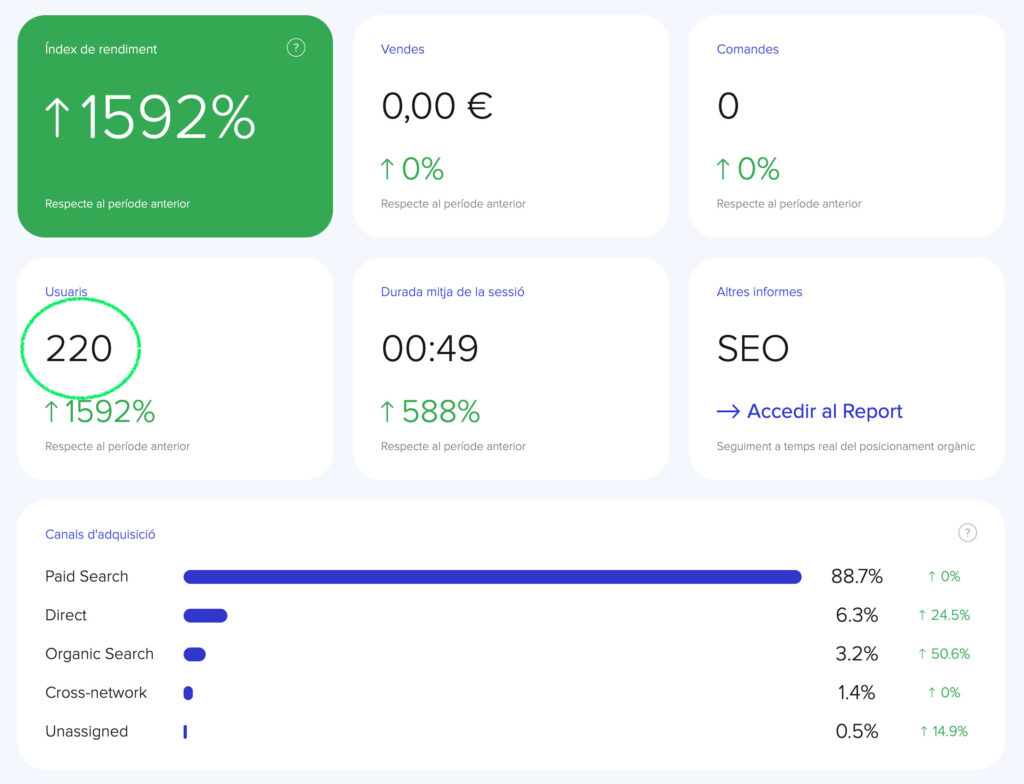Click the Organic Search channel bar
This screenshot has height=784, width=1024.
(194, 654)
